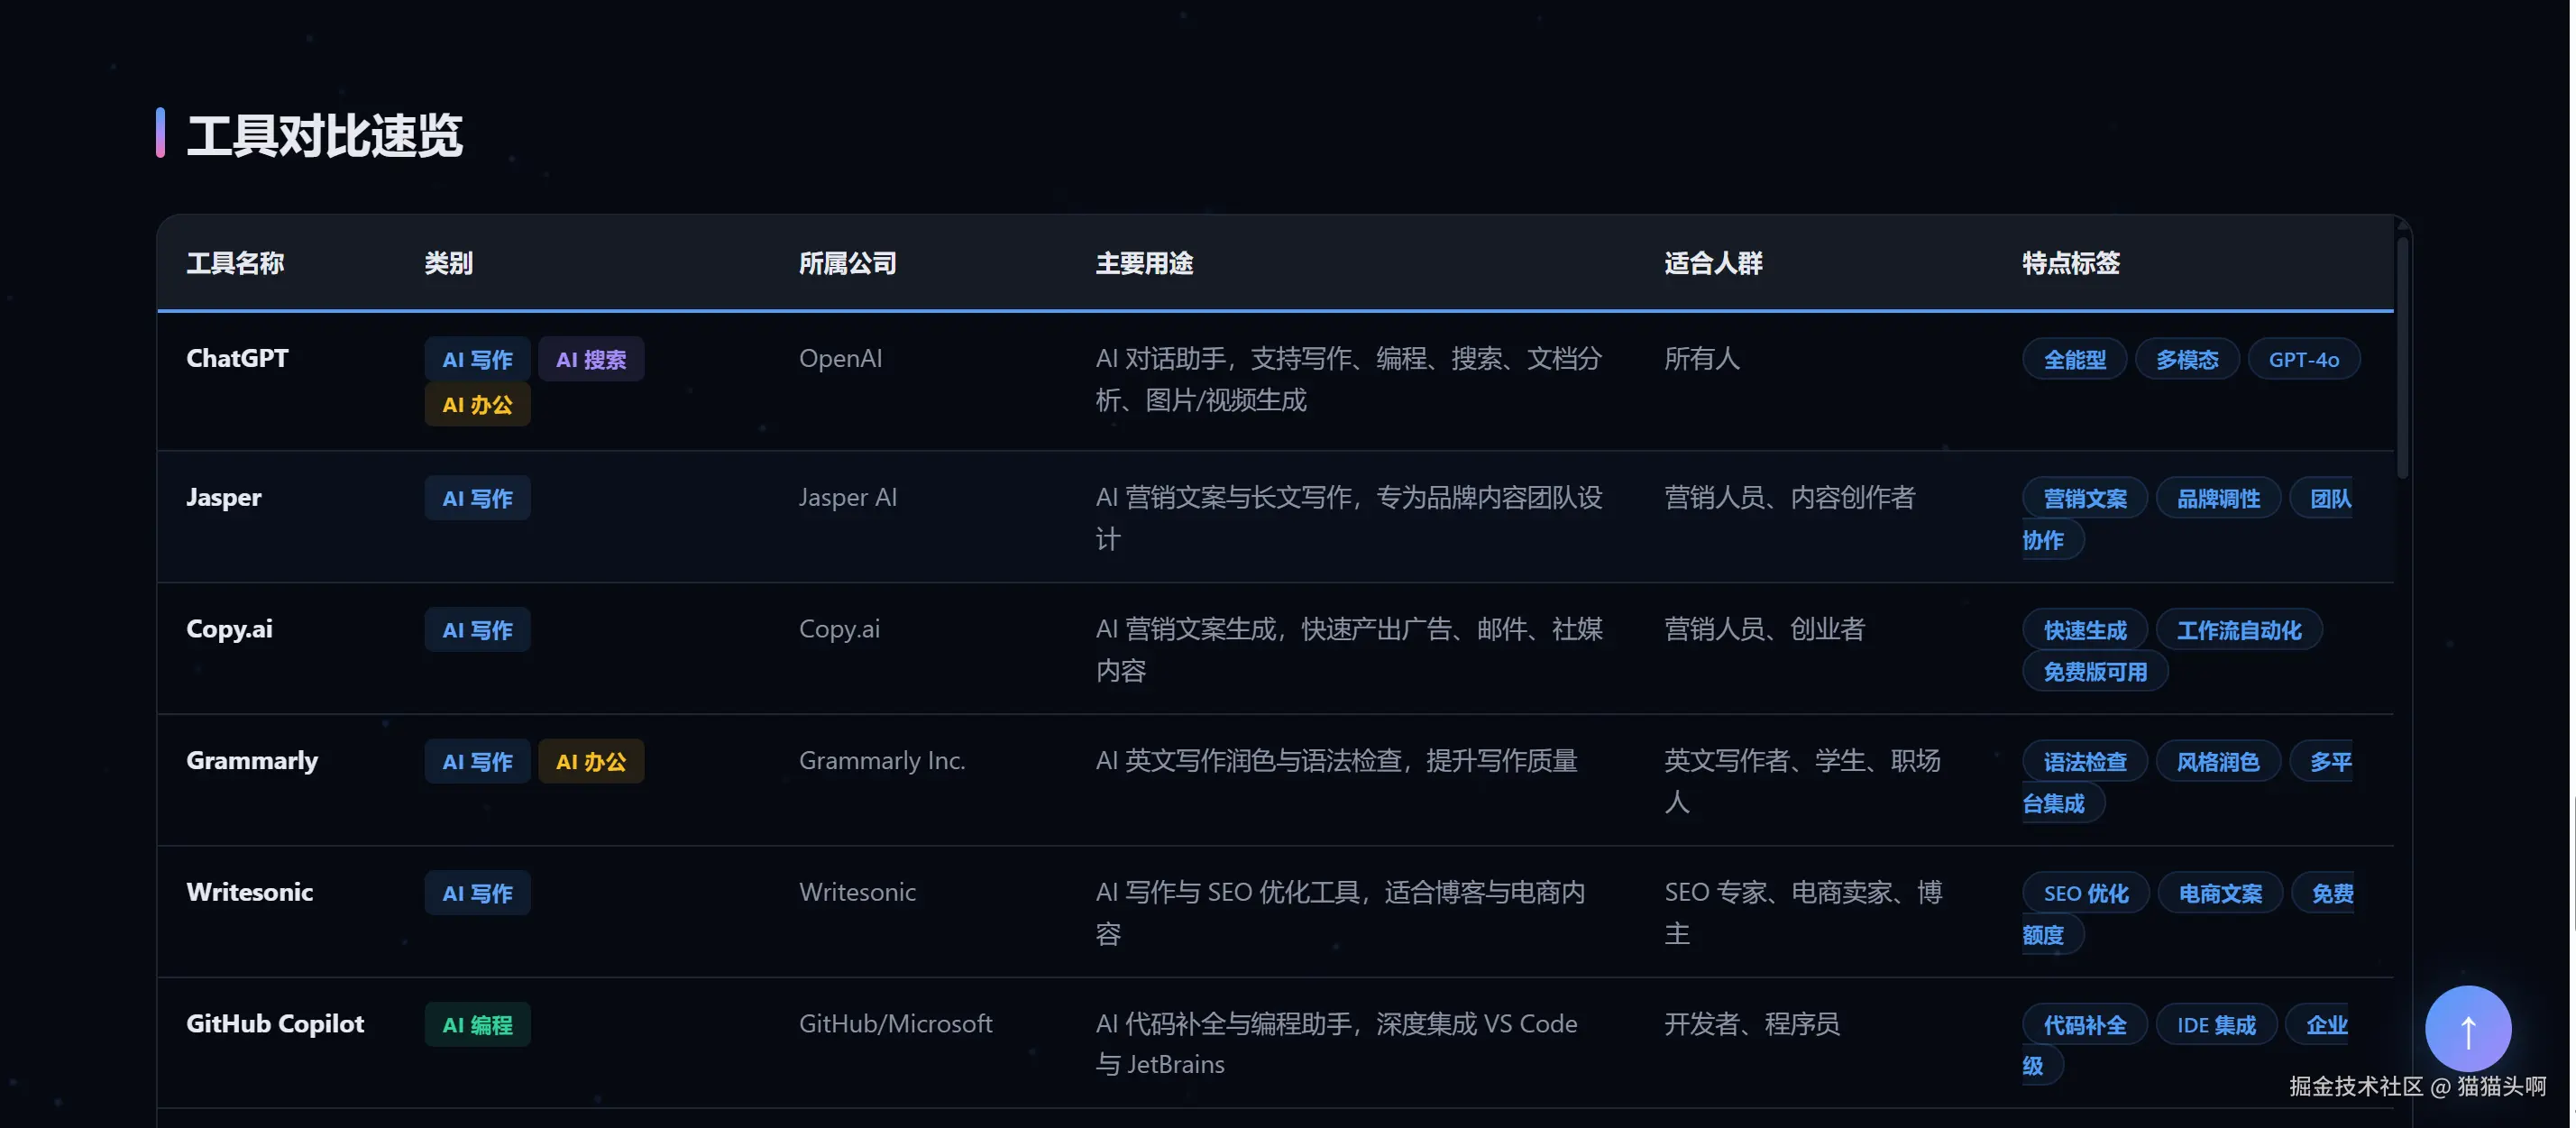The image size is (2576, 1128).
Task: Click the Writesonic company cell
Action: 857,892
